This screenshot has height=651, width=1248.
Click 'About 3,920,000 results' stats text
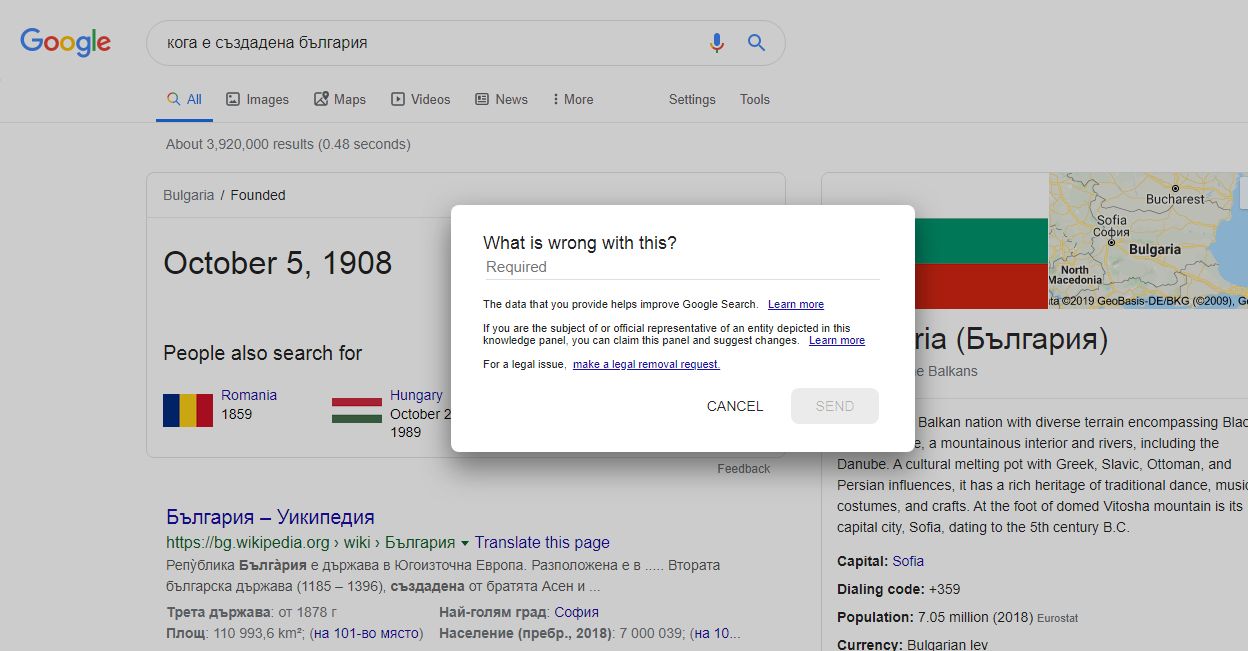click(x=288, y=144)
